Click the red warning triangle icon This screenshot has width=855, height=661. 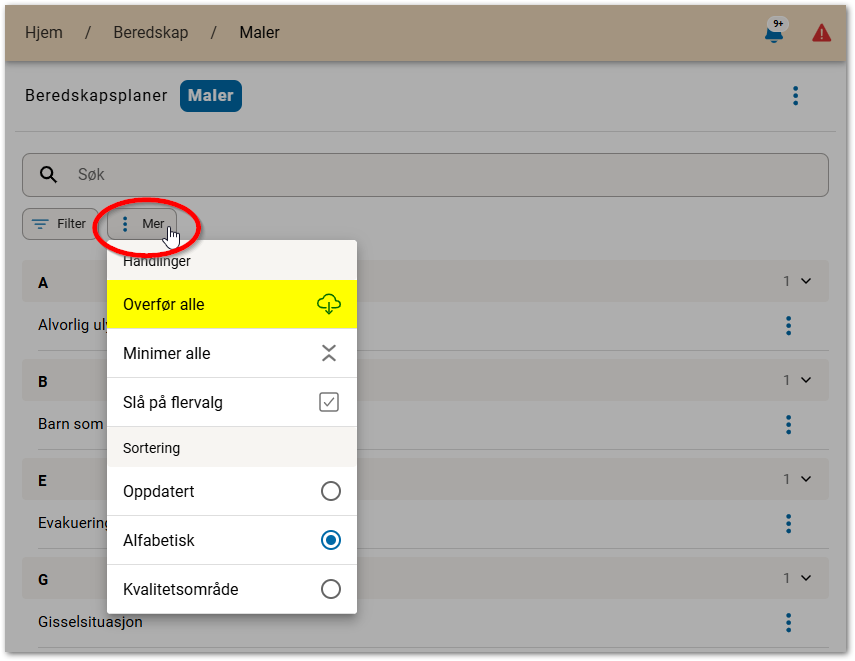pos(821,33)
